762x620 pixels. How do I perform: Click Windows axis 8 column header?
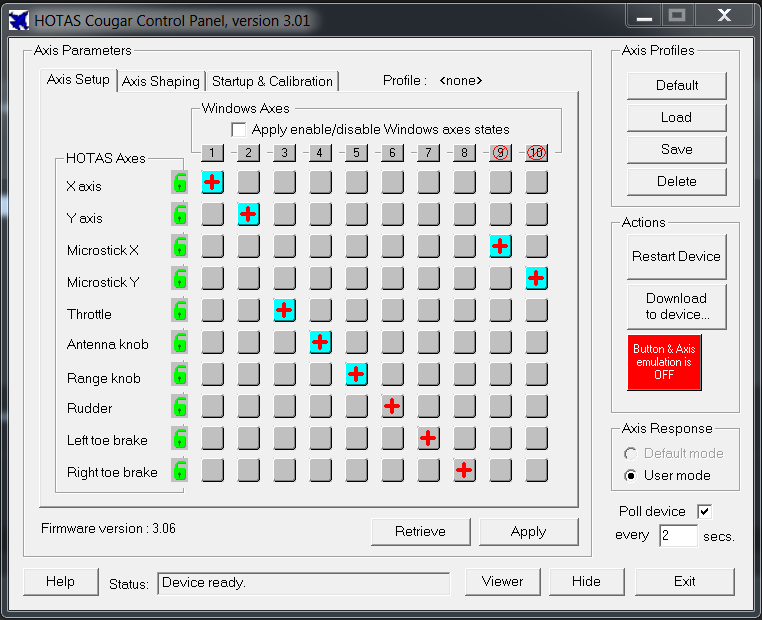(464, 153)
